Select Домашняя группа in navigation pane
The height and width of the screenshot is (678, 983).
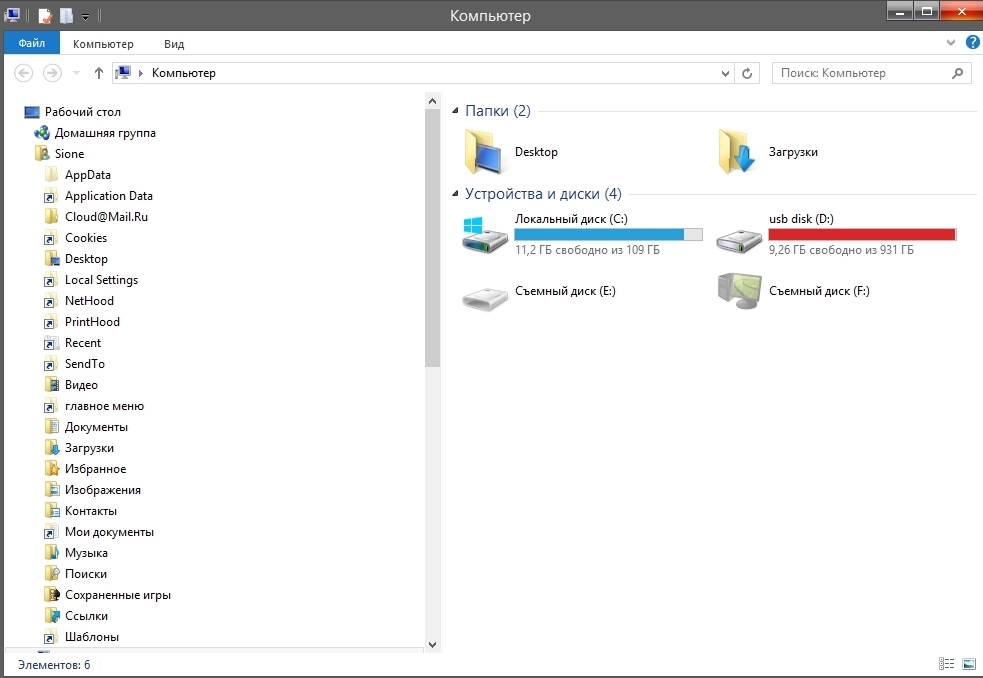[104, 133]
